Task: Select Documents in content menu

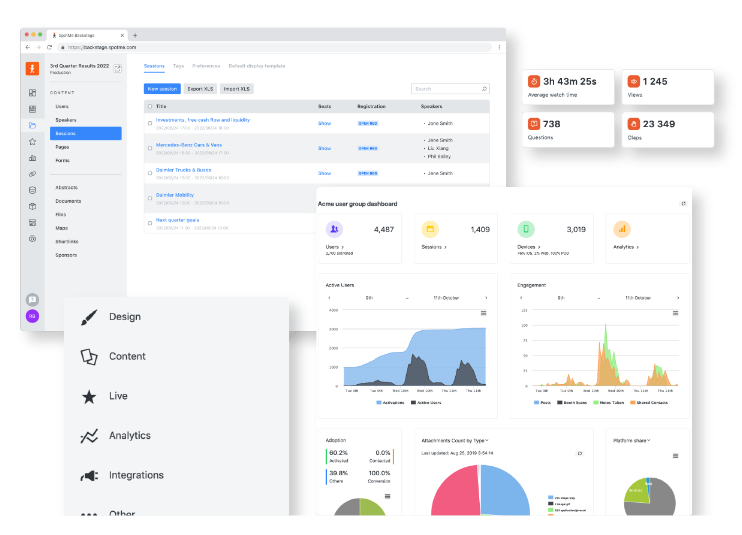Action: [68, 201]
